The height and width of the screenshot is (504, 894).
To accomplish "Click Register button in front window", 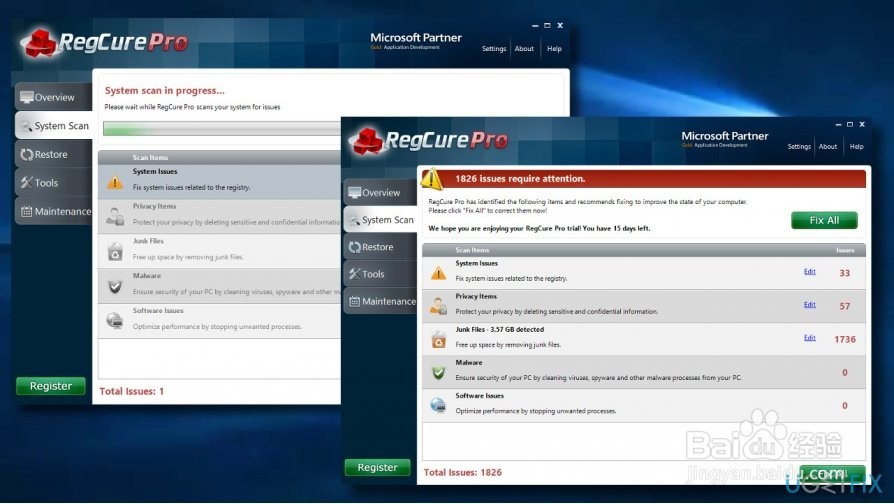I will coord(377,467).
